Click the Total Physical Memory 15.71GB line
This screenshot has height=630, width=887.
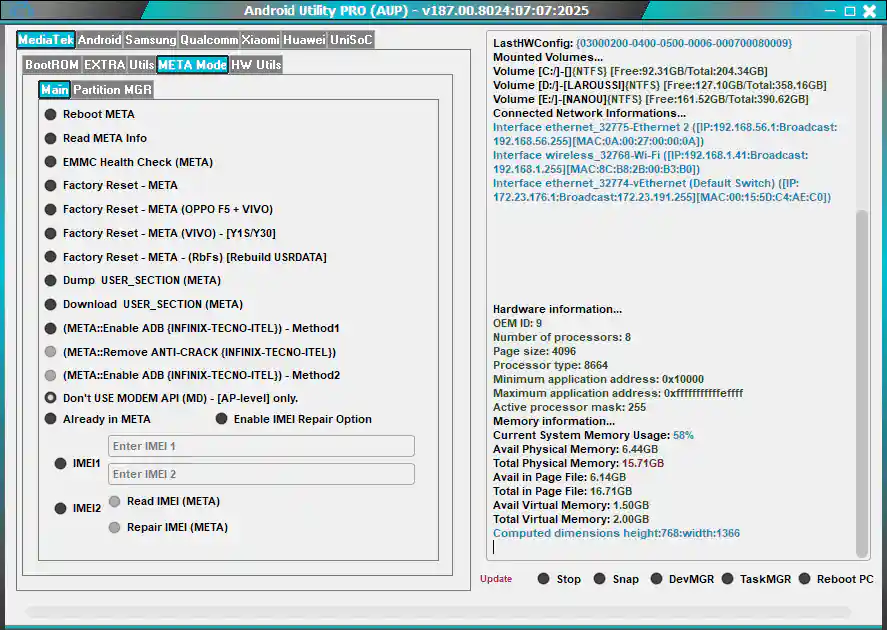point(578,463)
